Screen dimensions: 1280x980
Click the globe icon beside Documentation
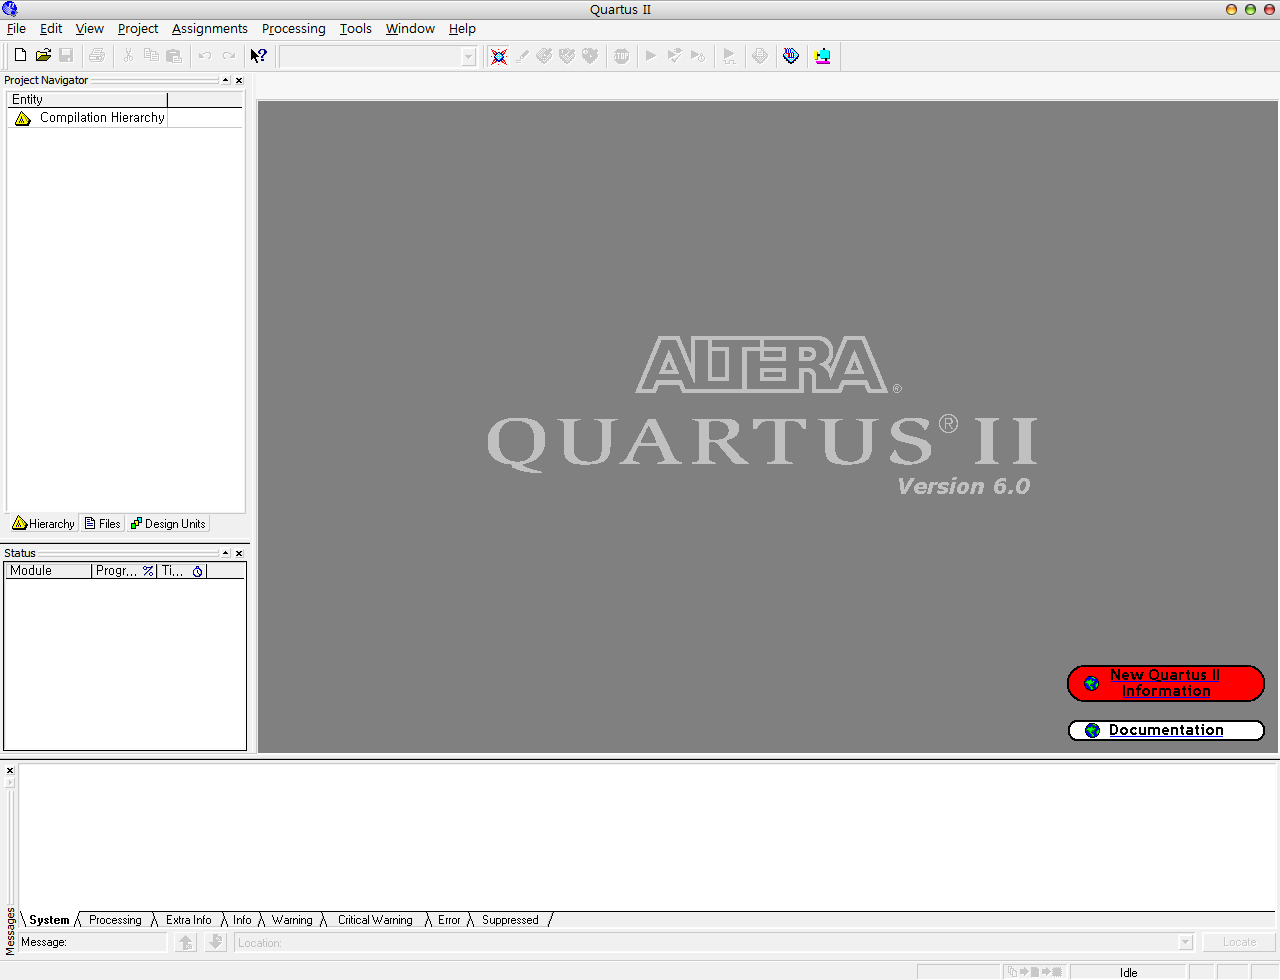[x=1092, y=730]
